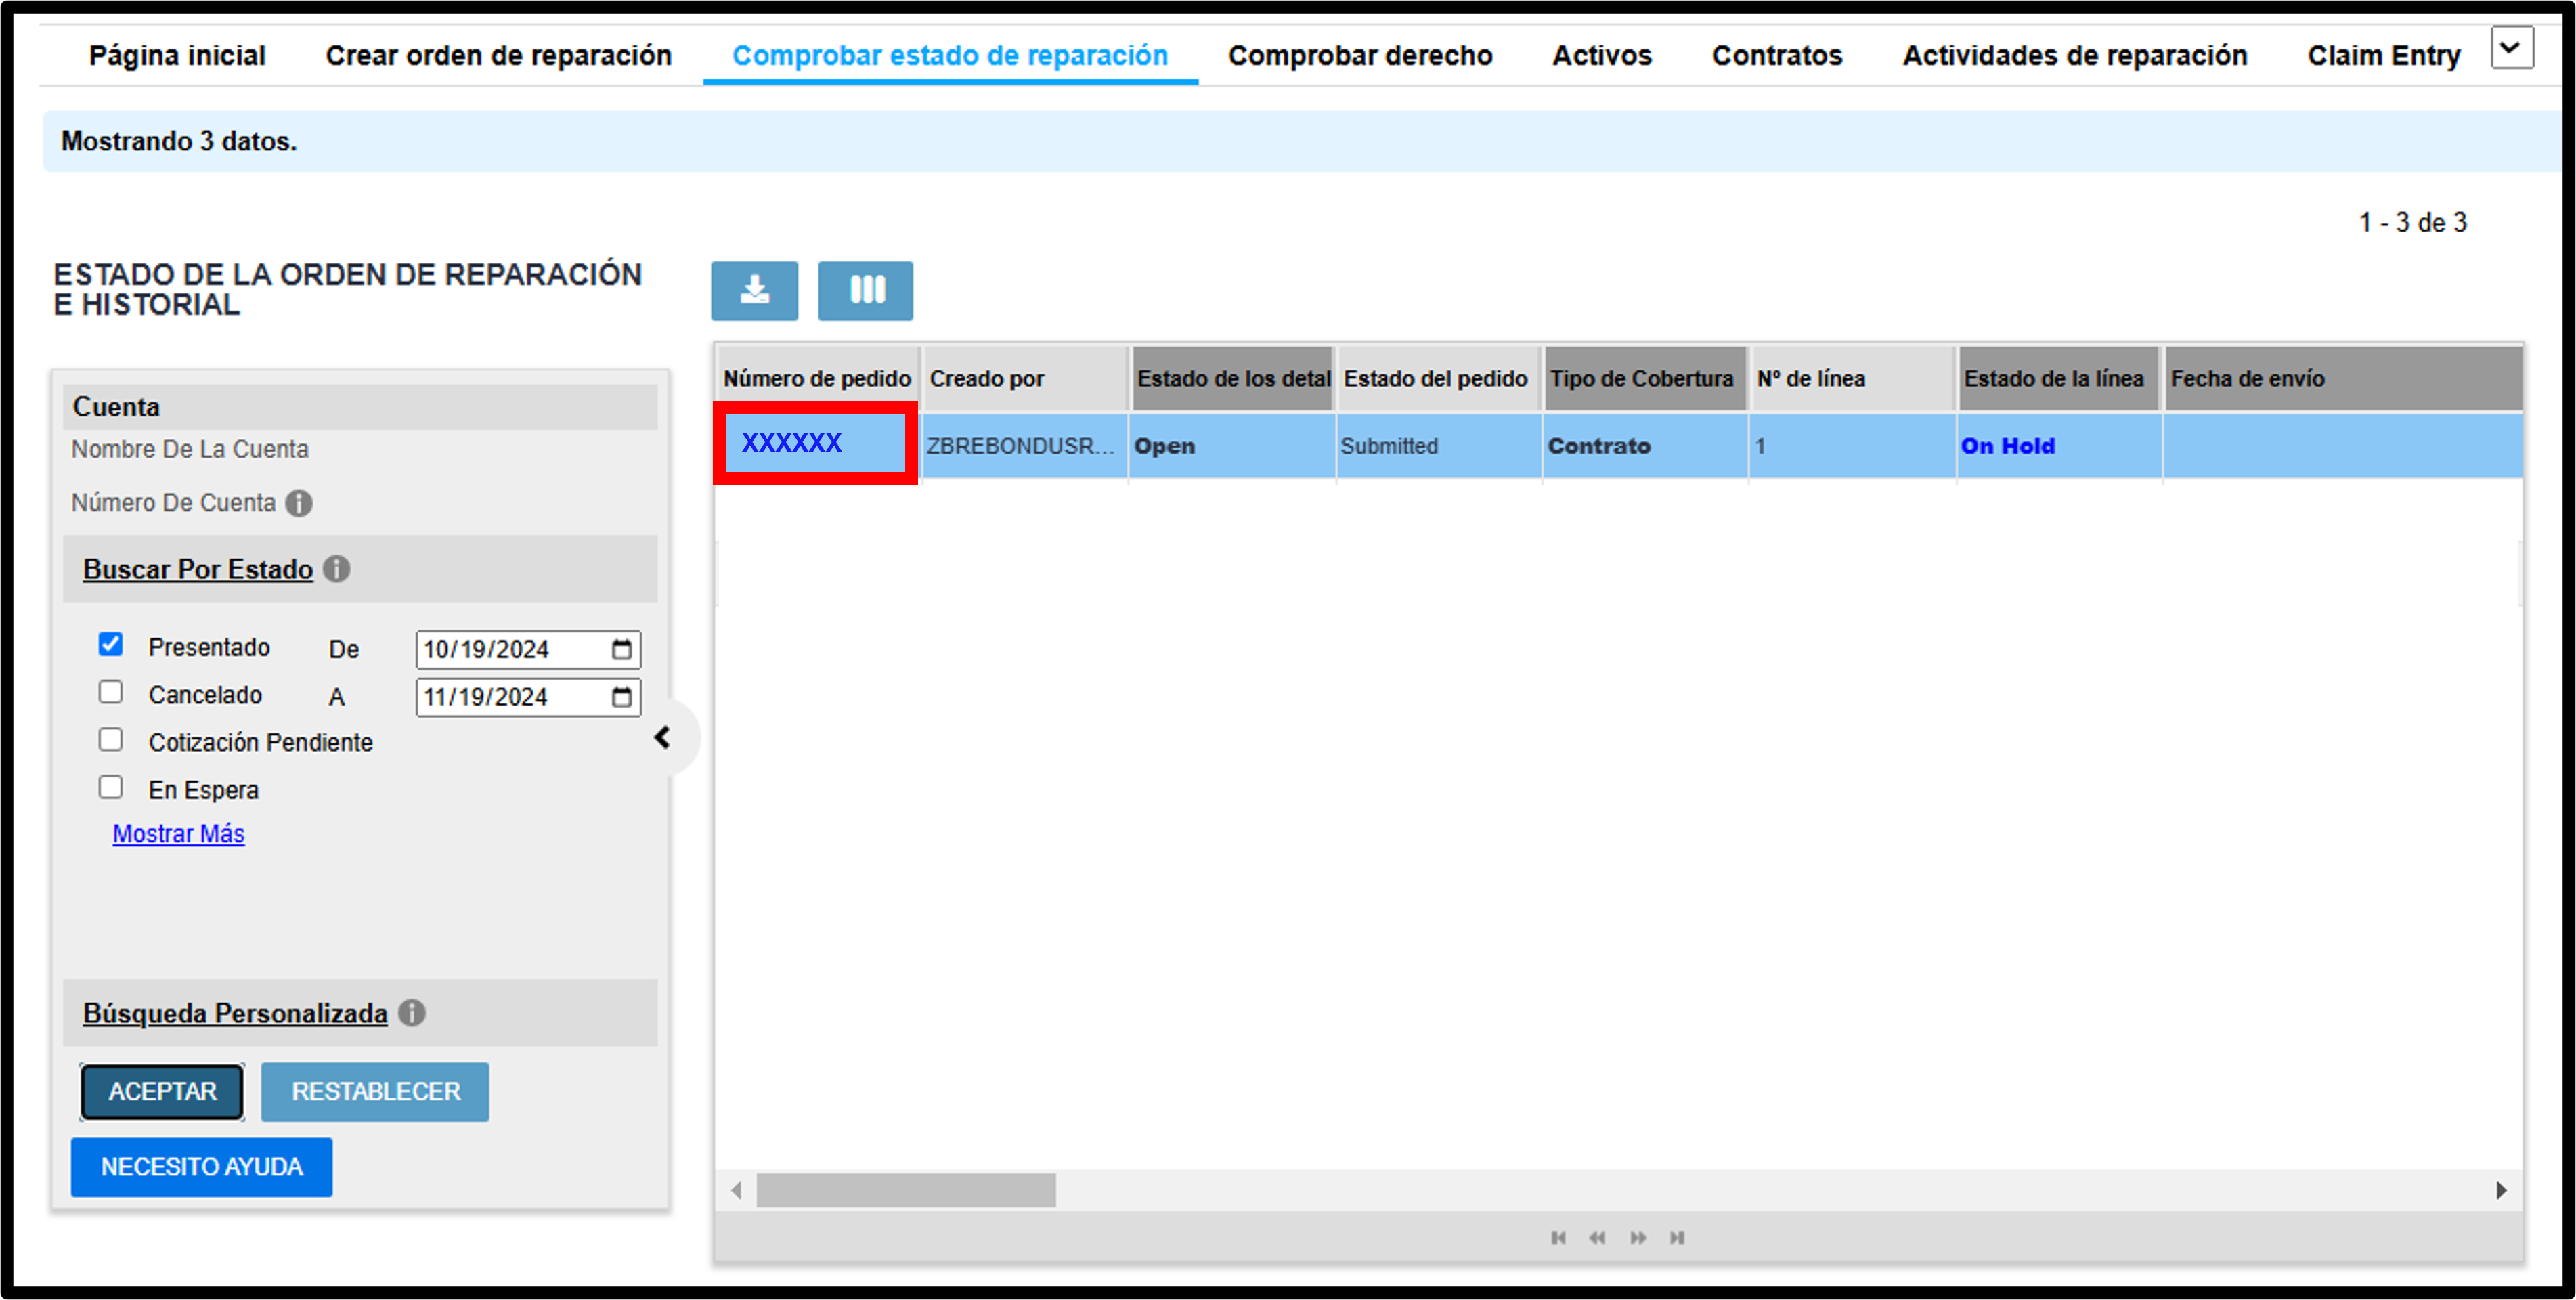Select the Contrato coverage cell
The image size is (2576, 1300).
point(1646,446)
